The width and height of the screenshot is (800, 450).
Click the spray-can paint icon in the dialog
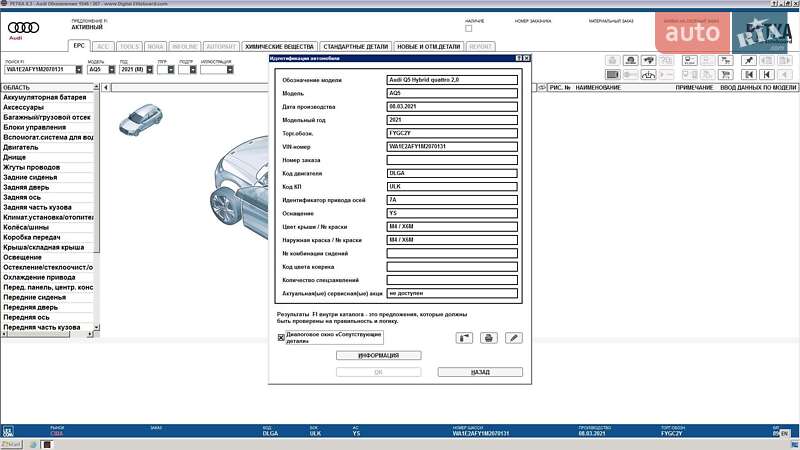click(x=464, y=338)
